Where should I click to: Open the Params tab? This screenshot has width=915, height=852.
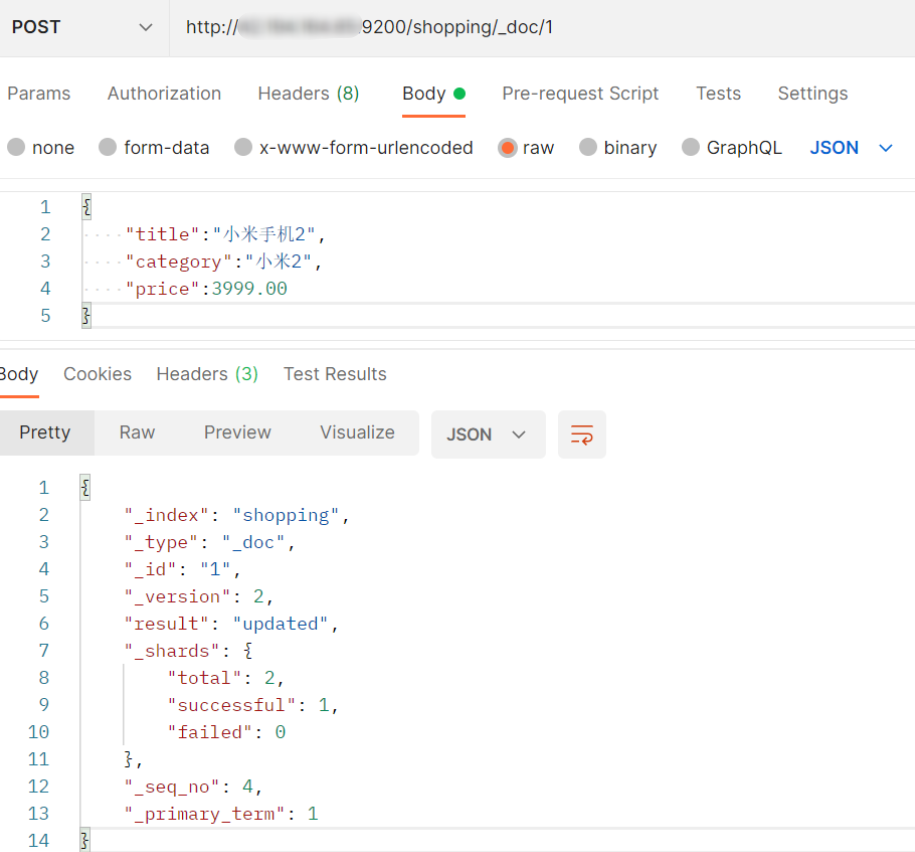(39, 94)
